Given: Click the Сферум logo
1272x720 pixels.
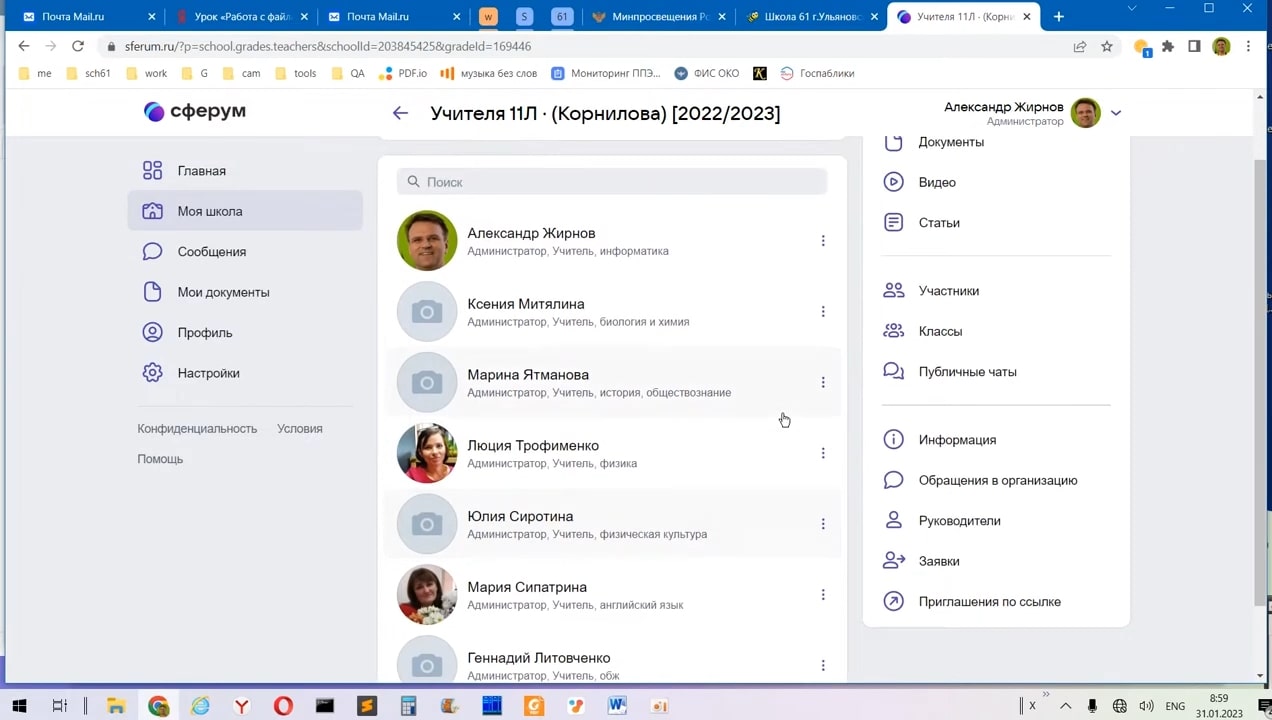Looking at the screenshot, I should click(195, 111).
